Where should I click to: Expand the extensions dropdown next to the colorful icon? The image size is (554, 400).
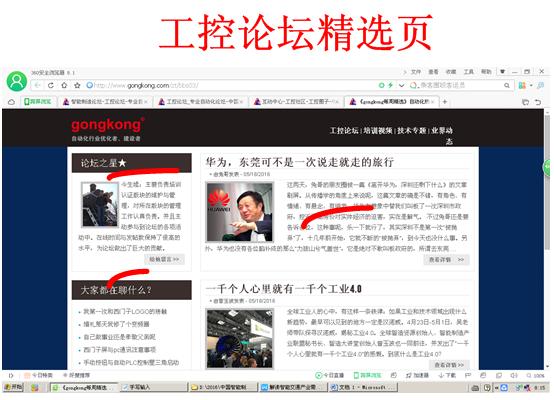[x=531, y=86]
